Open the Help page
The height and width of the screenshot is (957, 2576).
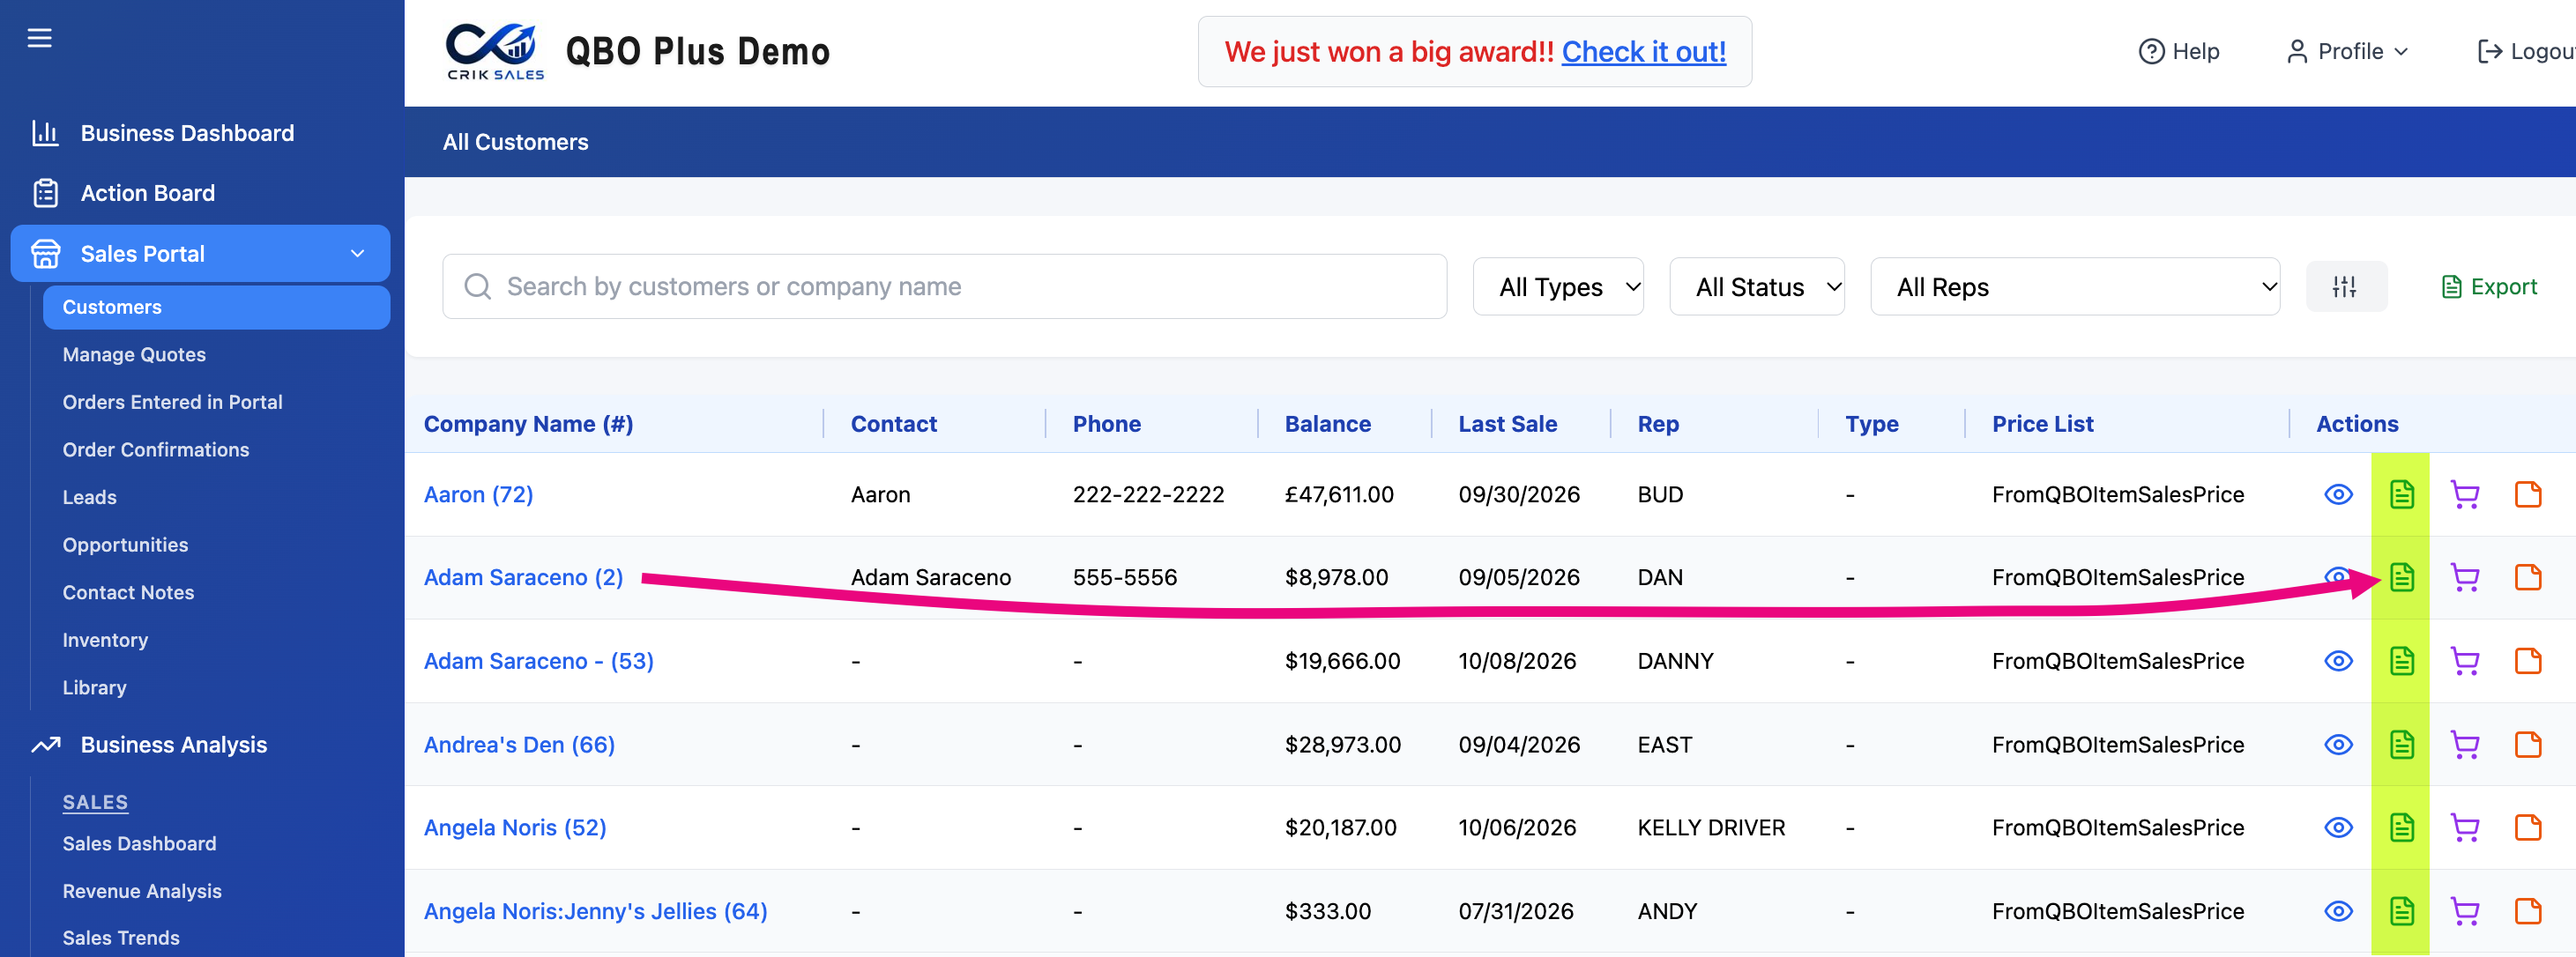2178,52
